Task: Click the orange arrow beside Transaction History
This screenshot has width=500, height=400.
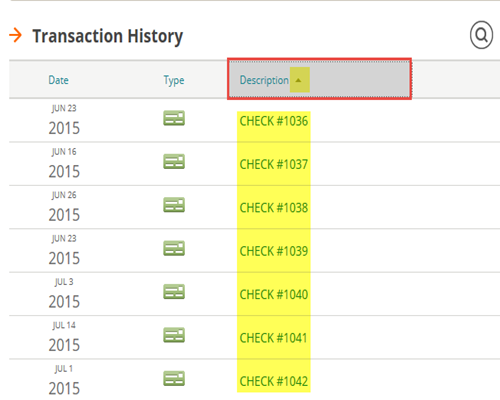Action: (x=15, y=35)
